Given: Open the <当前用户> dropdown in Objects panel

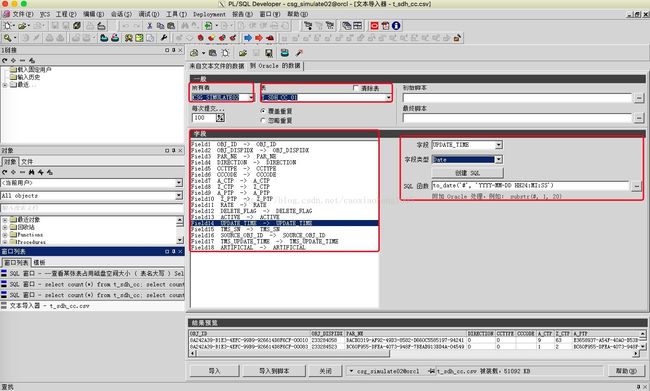Looking at the screenshot, I should coord(179,183).
